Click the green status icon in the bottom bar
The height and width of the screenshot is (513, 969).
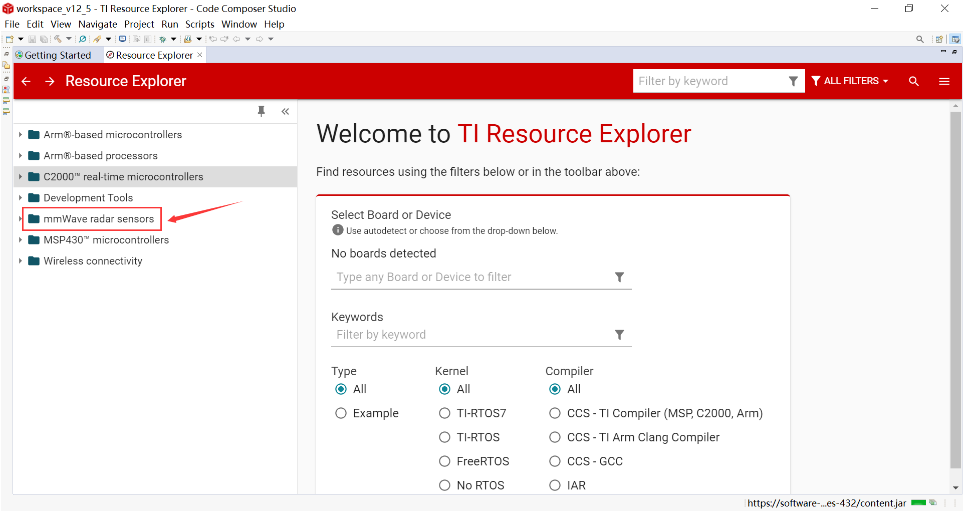(x=918, y=502)
